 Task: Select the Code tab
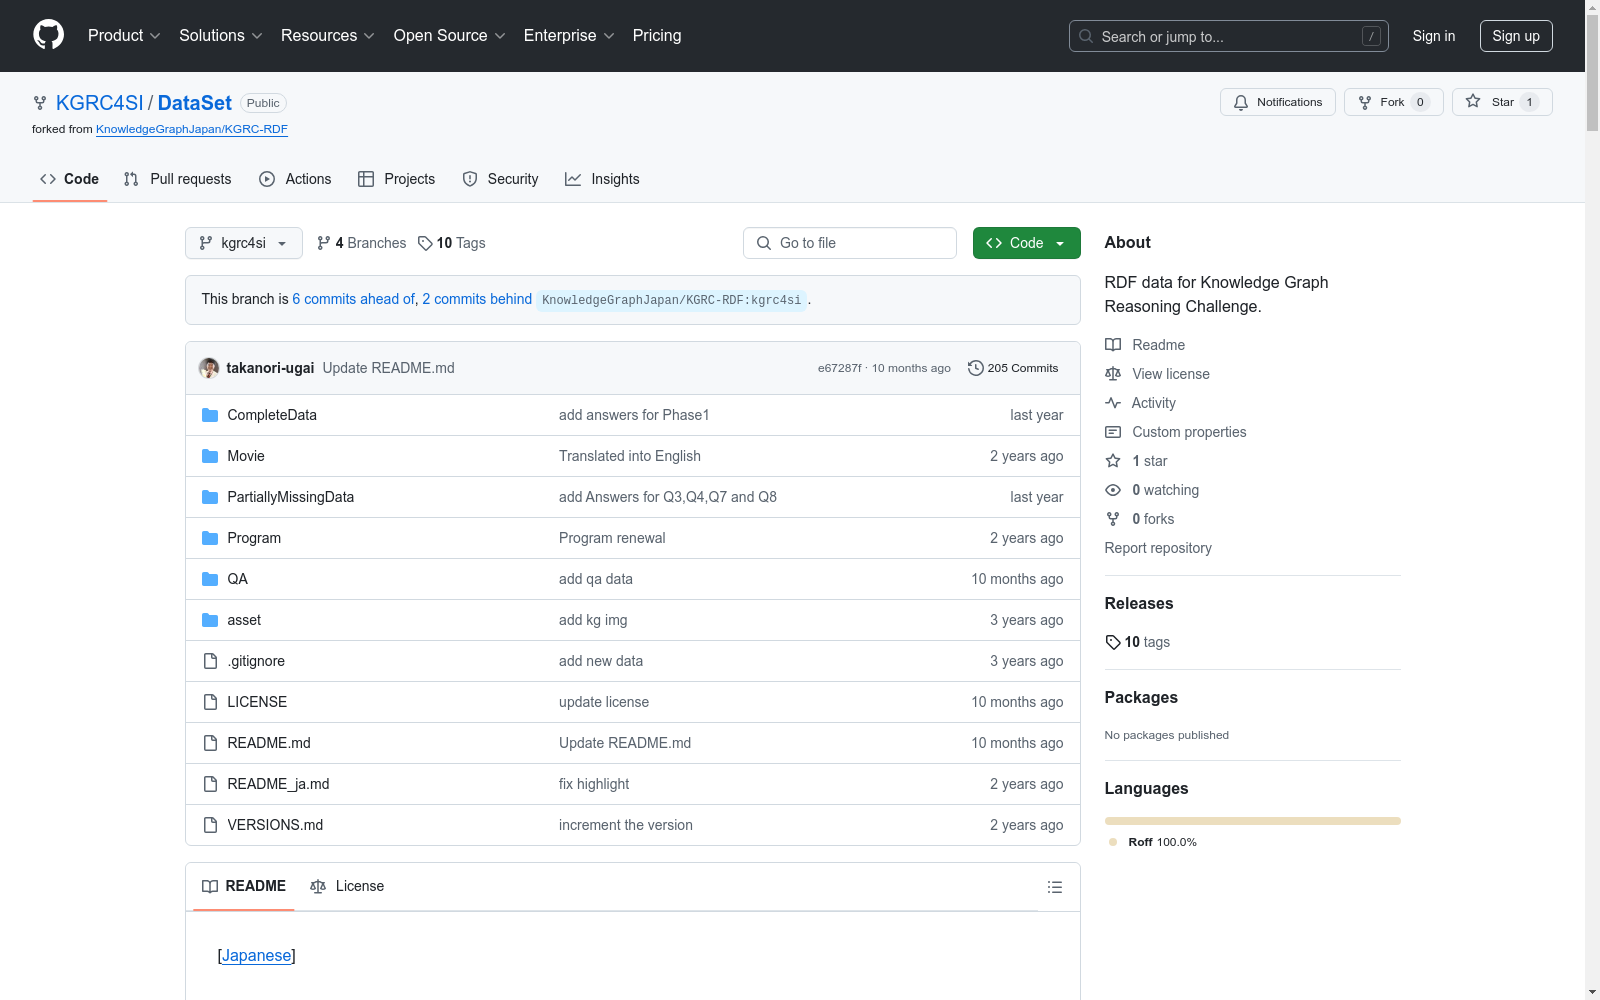70,179
